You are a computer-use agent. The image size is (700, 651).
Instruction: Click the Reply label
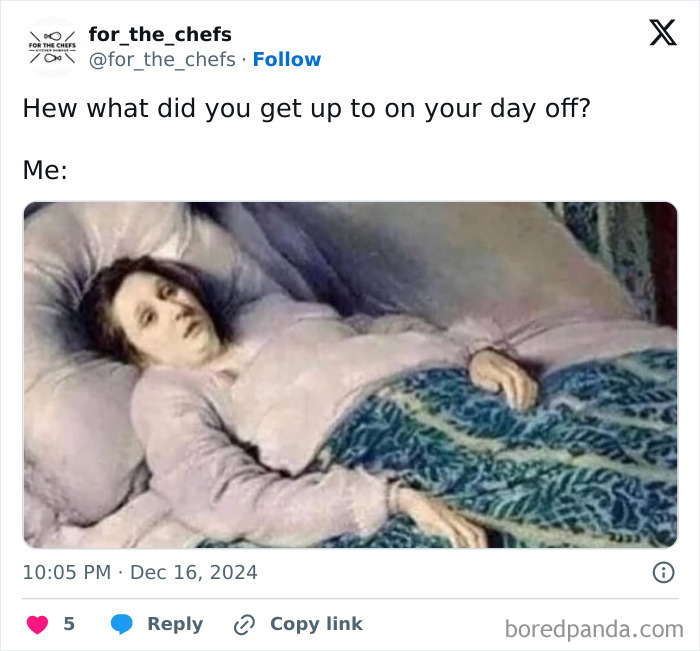tap(175, 624)
